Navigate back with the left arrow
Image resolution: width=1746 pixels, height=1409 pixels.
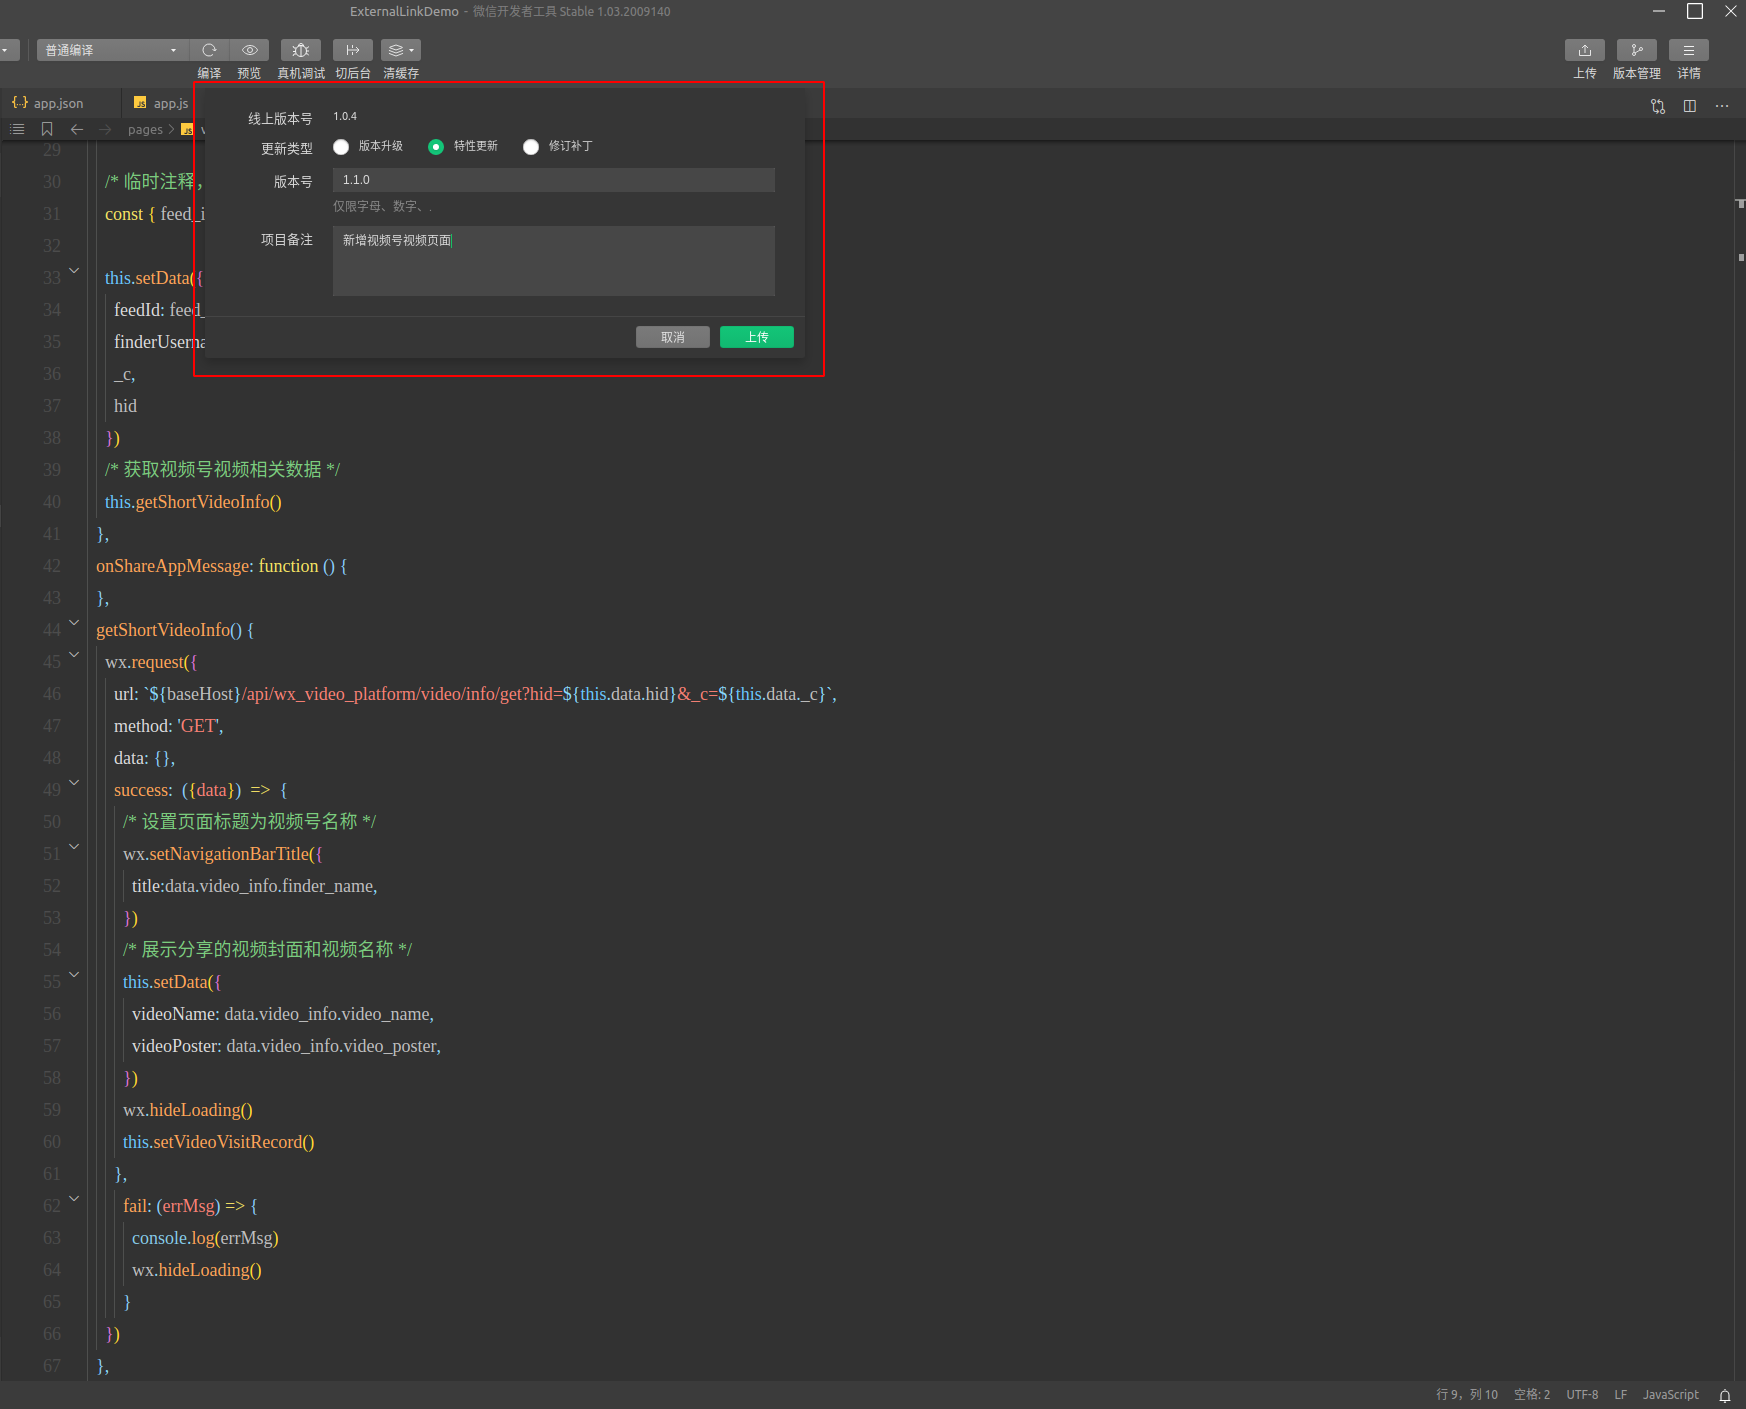click(x=77, y=129)
